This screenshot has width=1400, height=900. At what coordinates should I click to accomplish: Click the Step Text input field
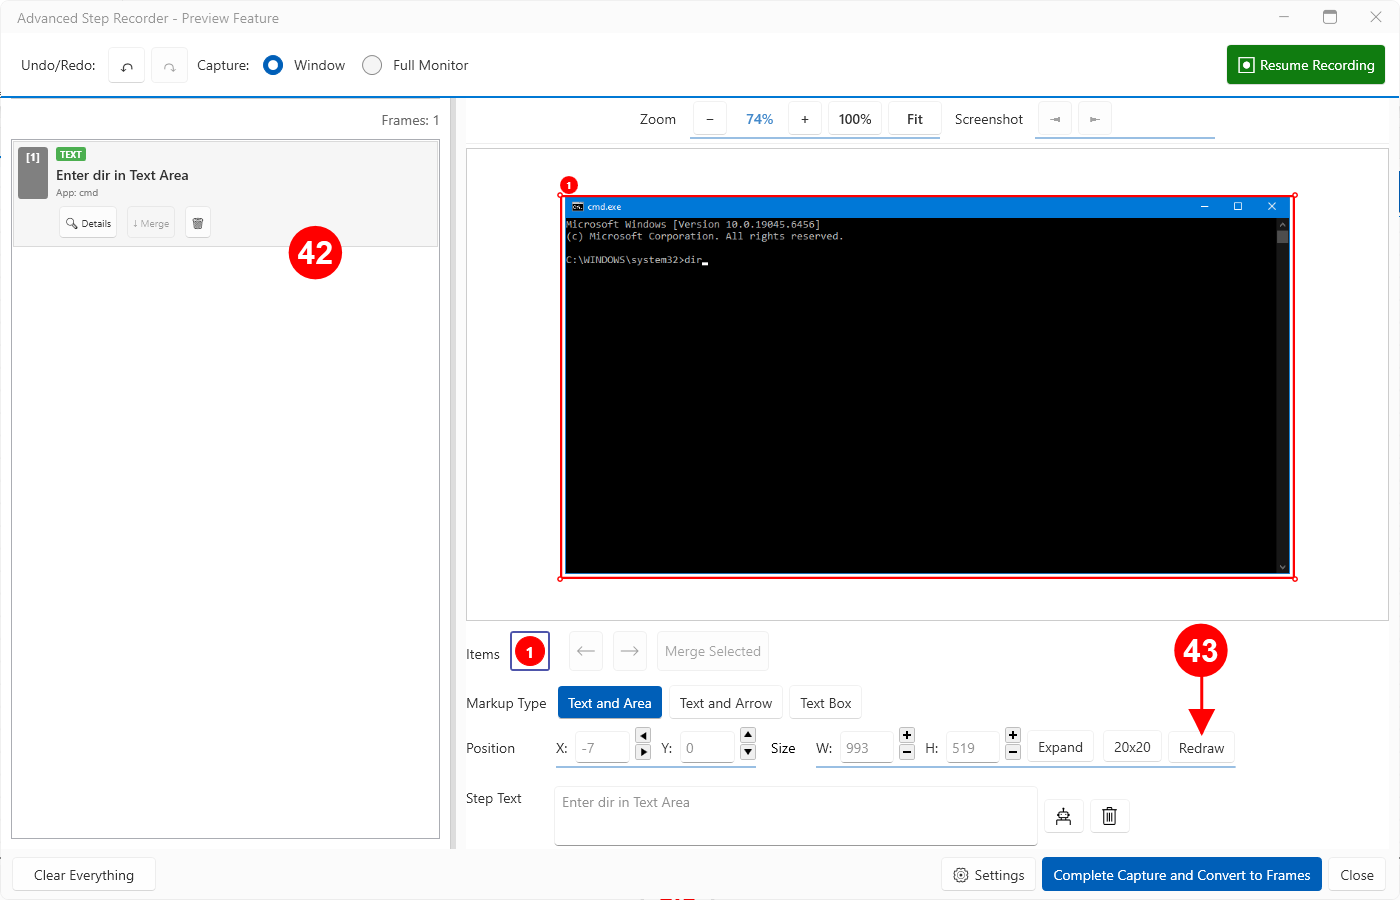[x=795, y=815]
